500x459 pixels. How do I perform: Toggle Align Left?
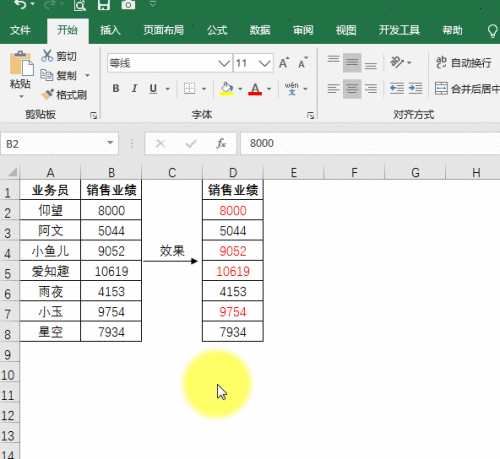(333, 89)
